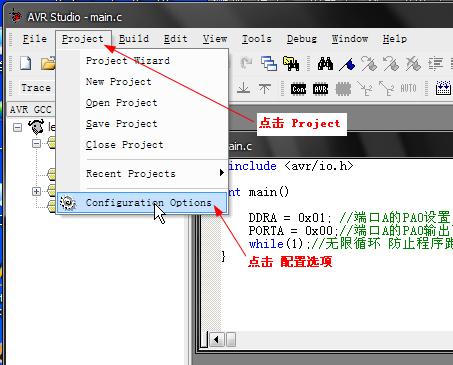Open the Recent Projects submenu
The height and width of the screenshot is (365, 453).
pos(142,173)
